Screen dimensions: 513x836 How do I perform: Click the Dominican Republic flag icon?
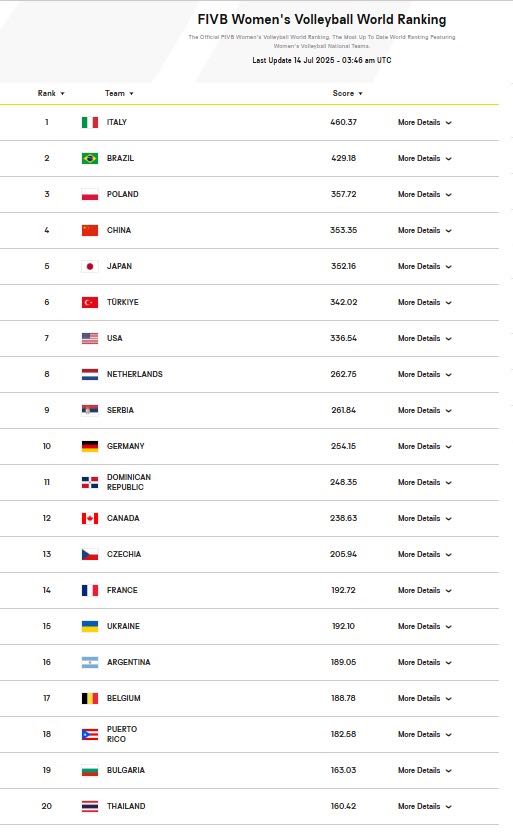[90, 483]
